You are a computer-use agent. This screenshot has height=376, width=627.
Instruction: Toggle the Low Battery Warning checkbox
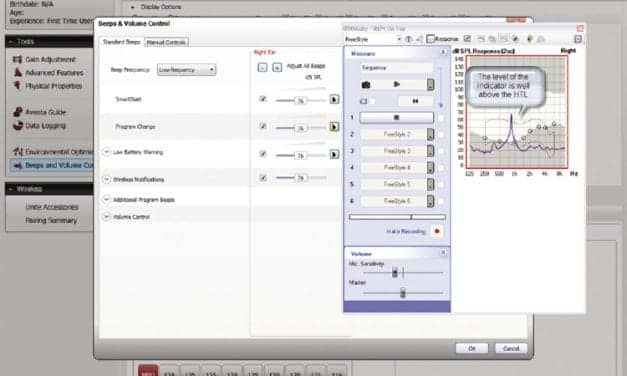tap(263, 154)
